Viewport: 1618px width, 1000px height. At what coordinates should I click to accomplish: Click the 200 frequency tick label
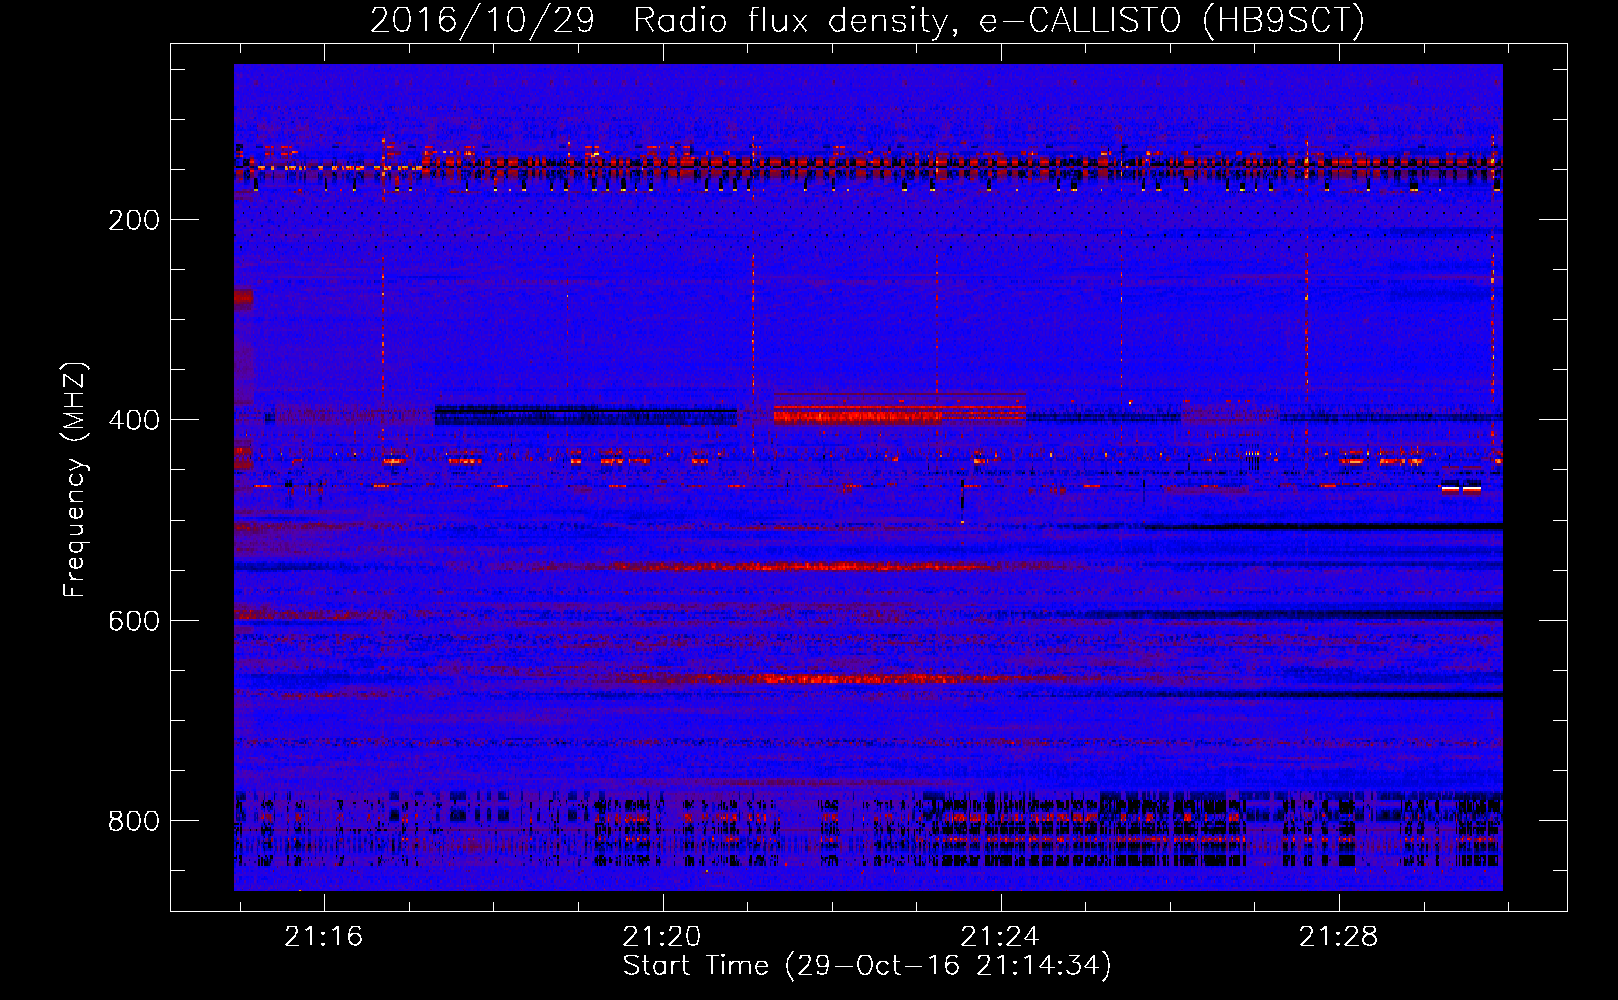pos(134,220)
